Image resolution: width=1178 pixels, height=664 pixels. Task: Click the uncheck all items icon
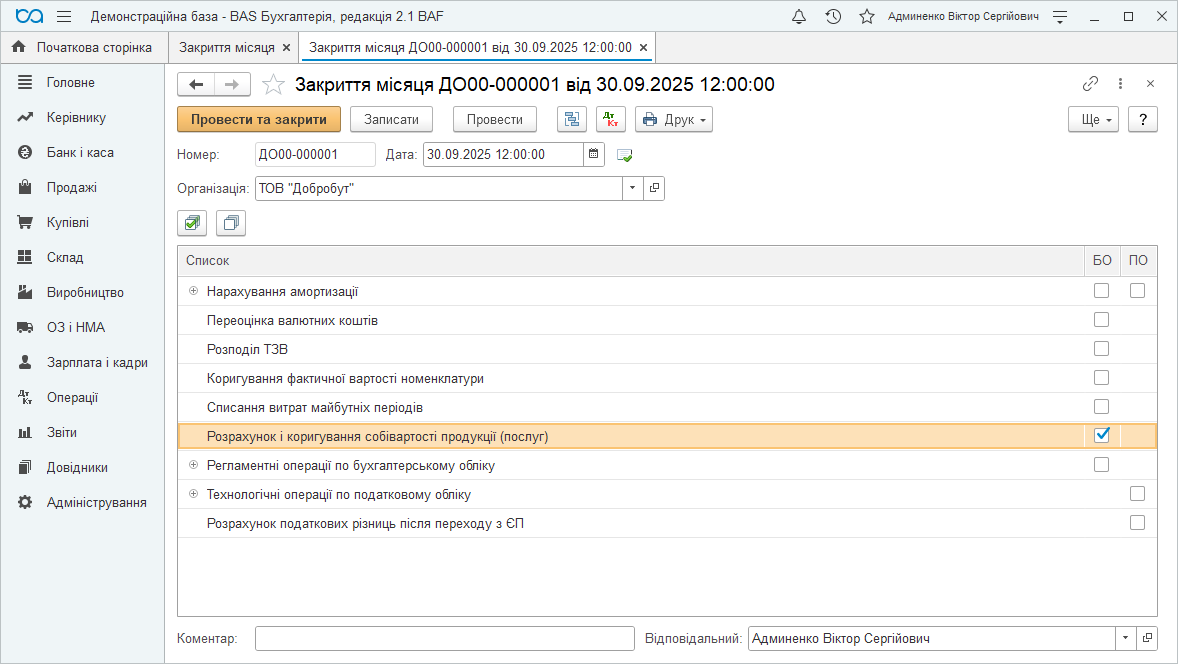point(231,224)
